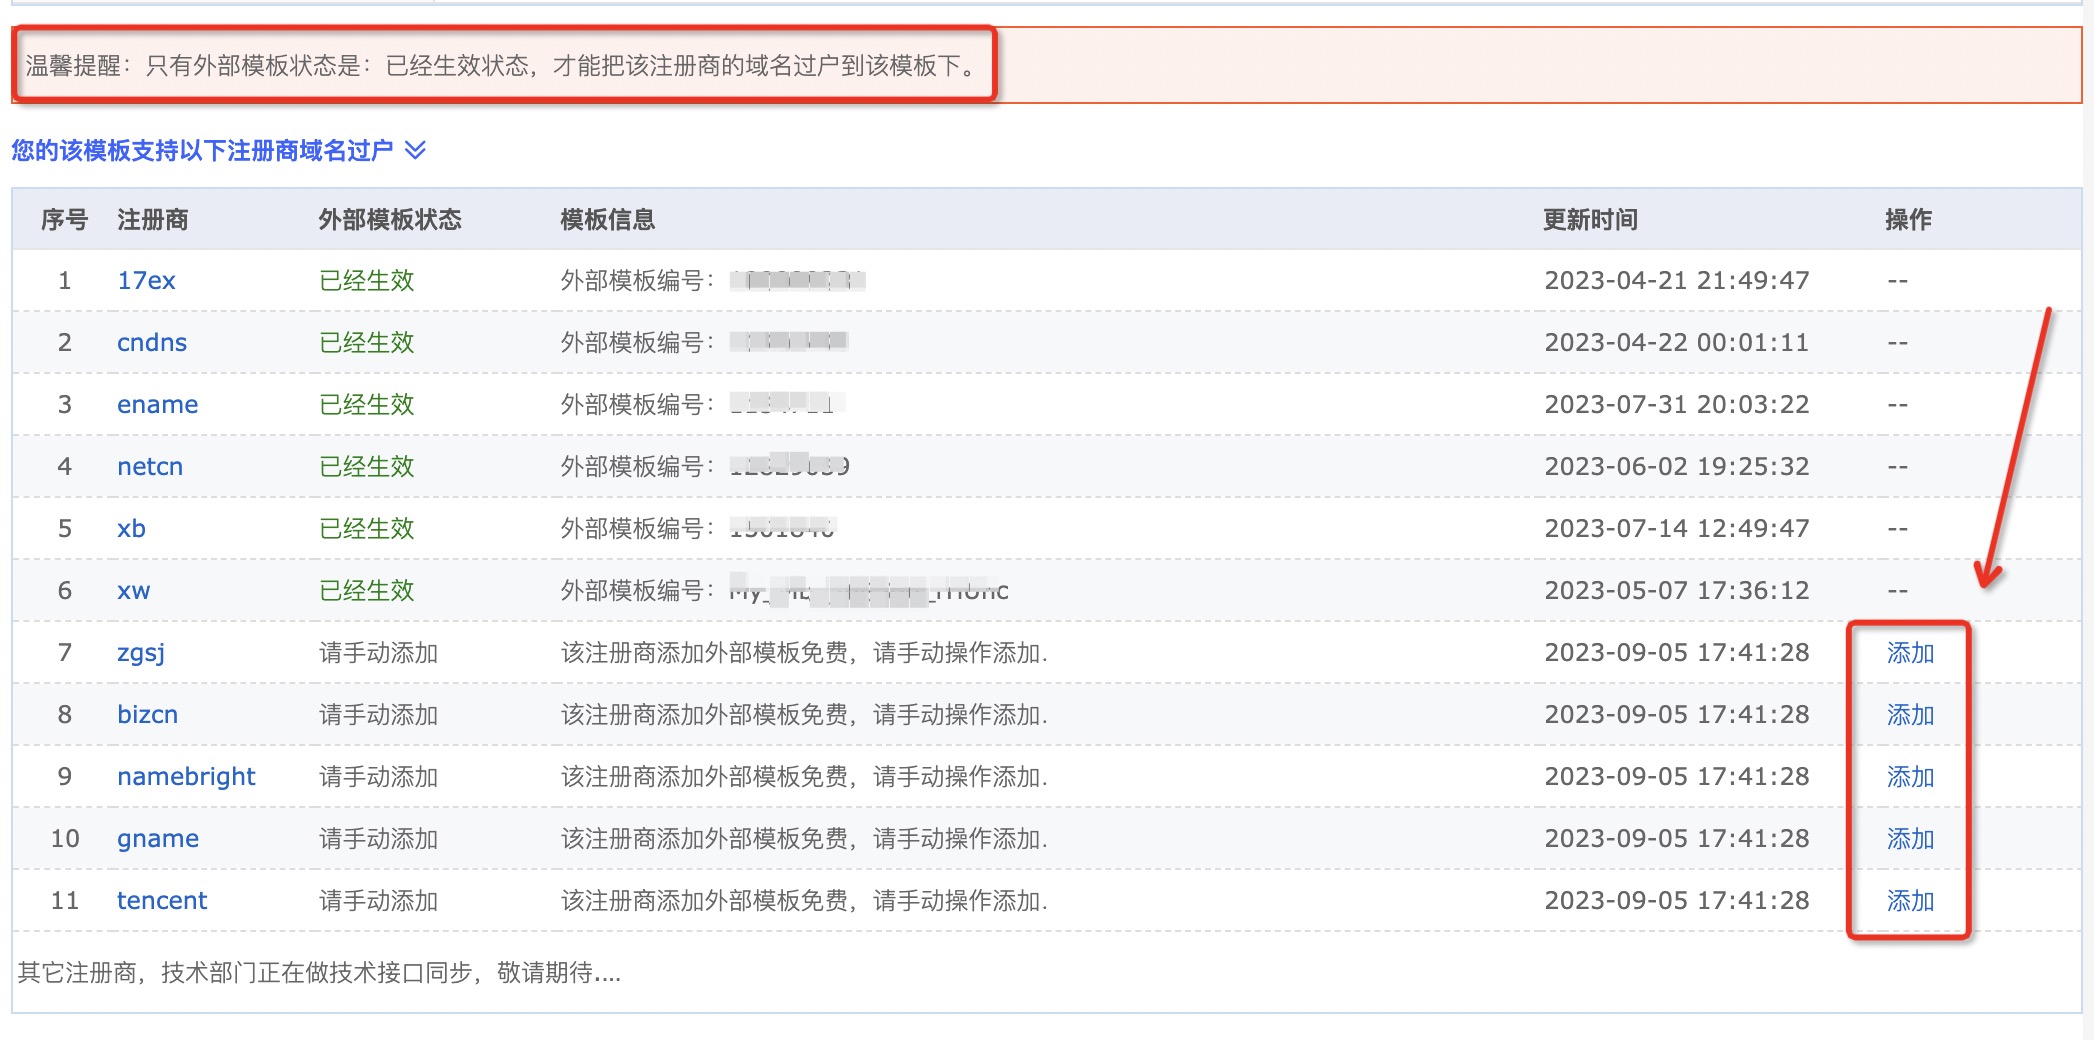Click 添加 for the tencent row

tap(1910, 901)
